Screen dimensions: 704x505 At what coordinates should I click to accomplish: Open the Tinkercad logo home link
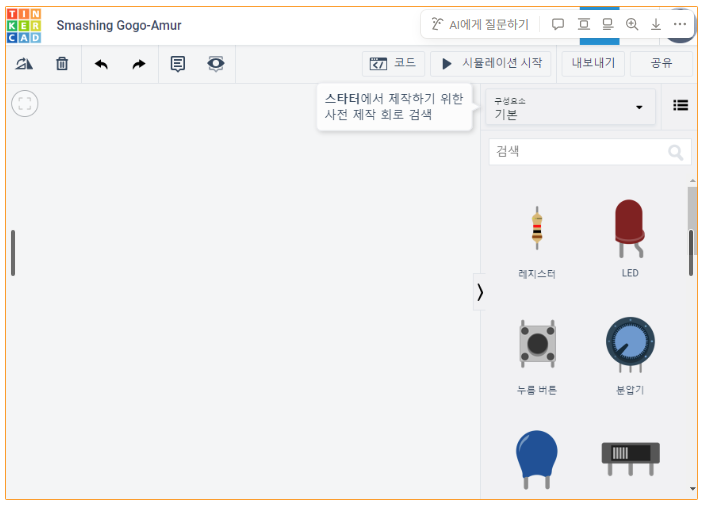pos(24,26)
